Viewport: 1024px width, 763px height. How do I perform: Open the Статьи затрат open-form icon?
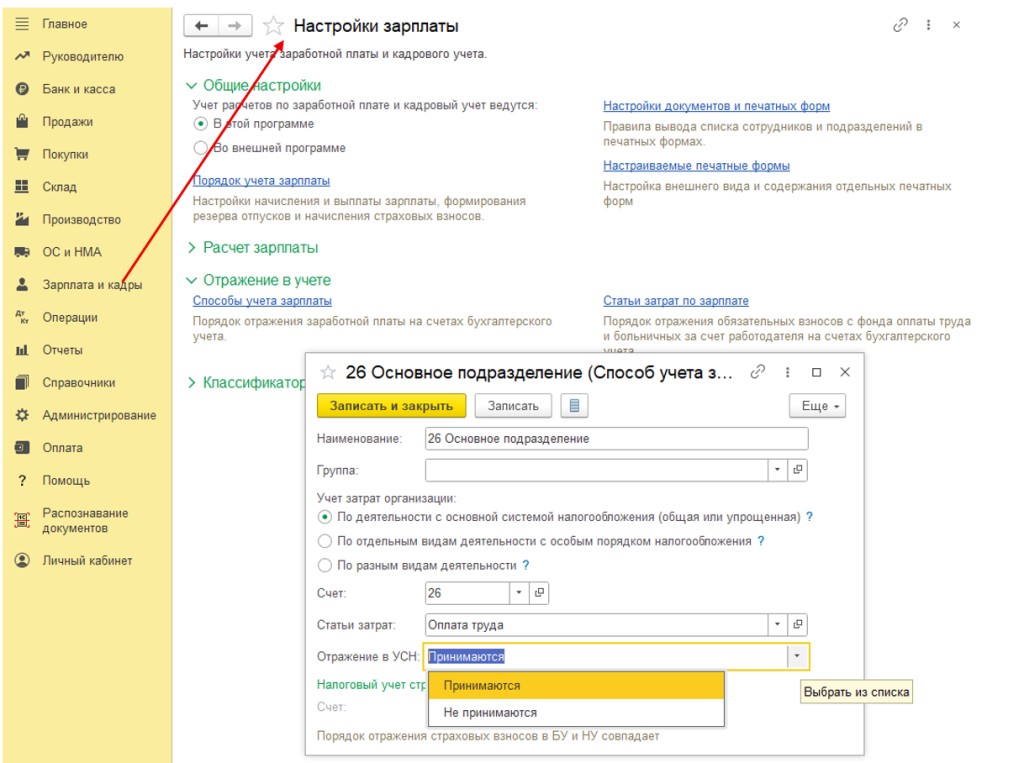(797, 625)
